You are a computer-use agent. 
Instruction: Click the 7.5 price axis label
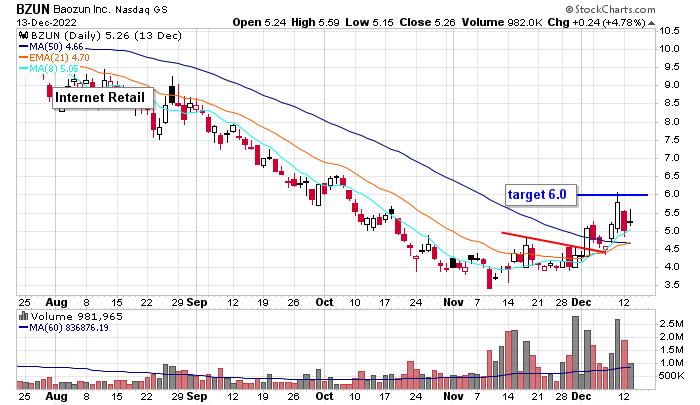click(x=672, y=140)
